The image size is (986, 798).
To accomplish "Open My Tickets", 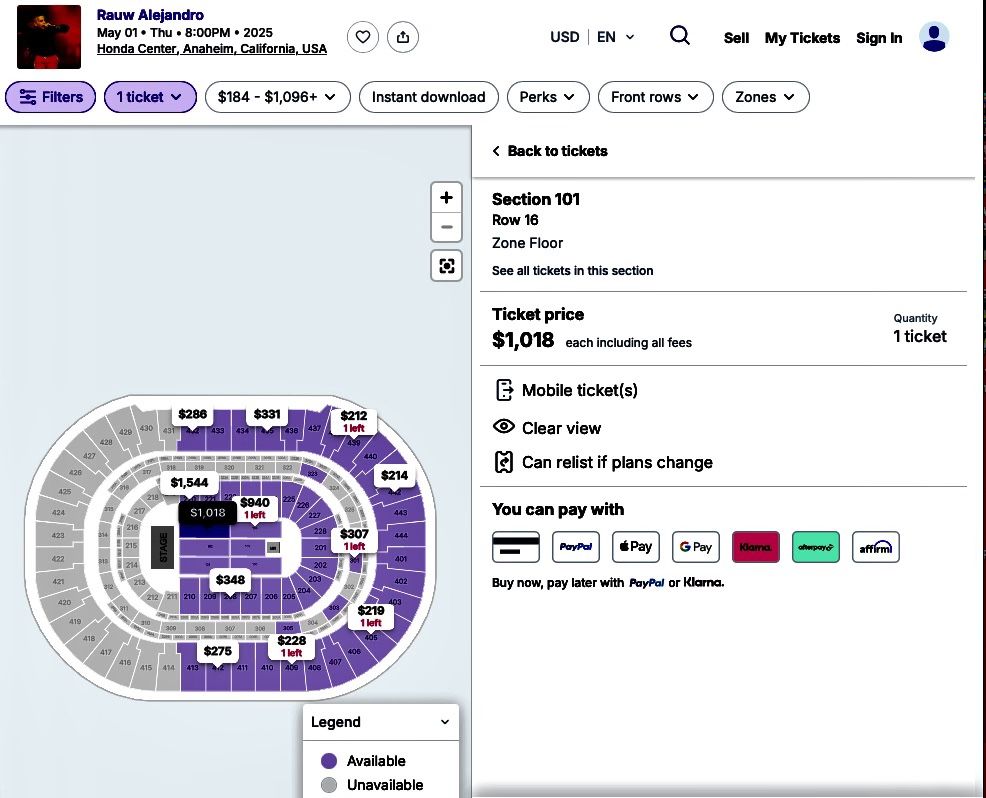I will 802,38.
